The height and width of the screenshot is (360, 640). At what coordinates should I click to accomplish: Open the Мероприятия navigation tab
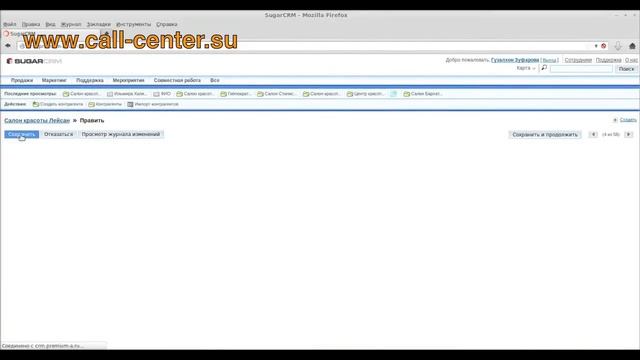(129, 80)
